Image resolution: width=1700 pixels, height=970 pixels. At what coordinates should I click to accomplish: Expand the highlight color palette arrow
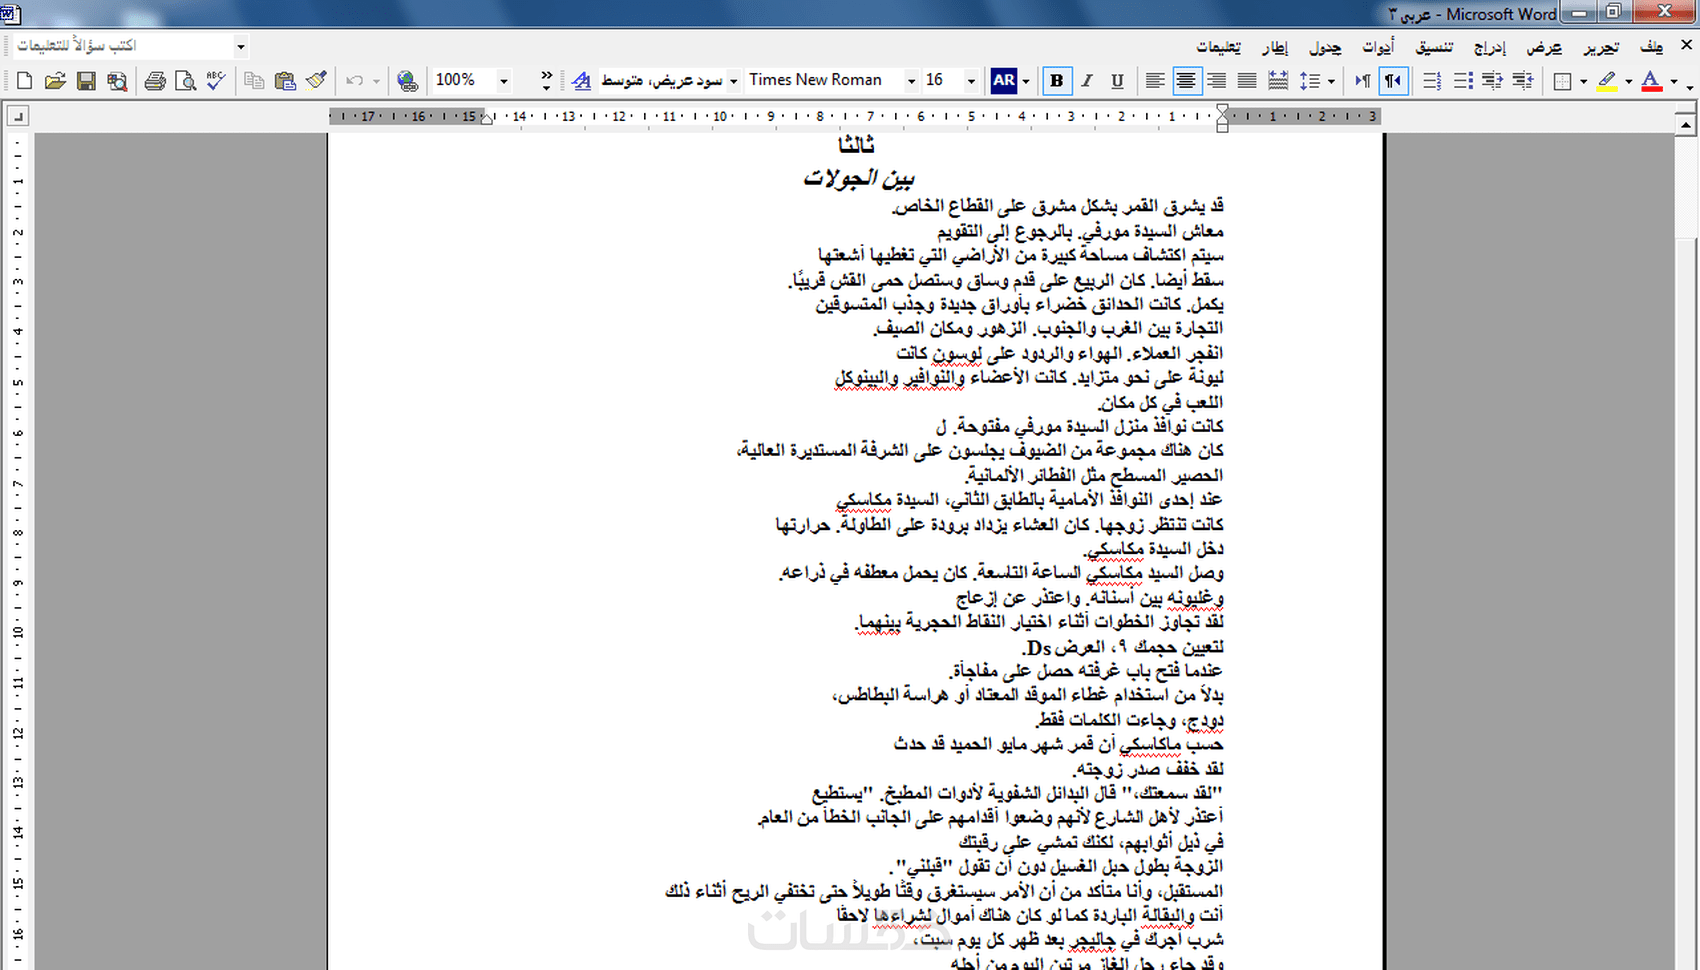tap(1629, 81)
